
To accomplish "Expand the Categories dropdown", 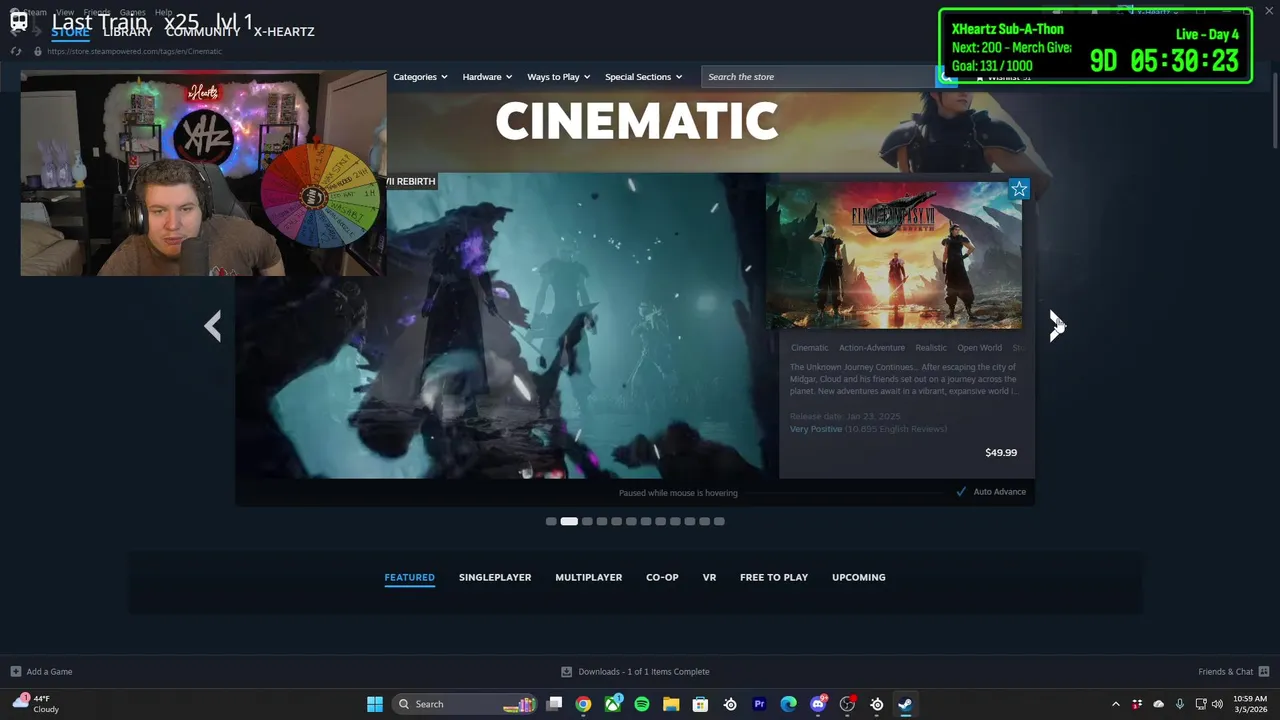I will pyautogui.click(x=420, y=77).
